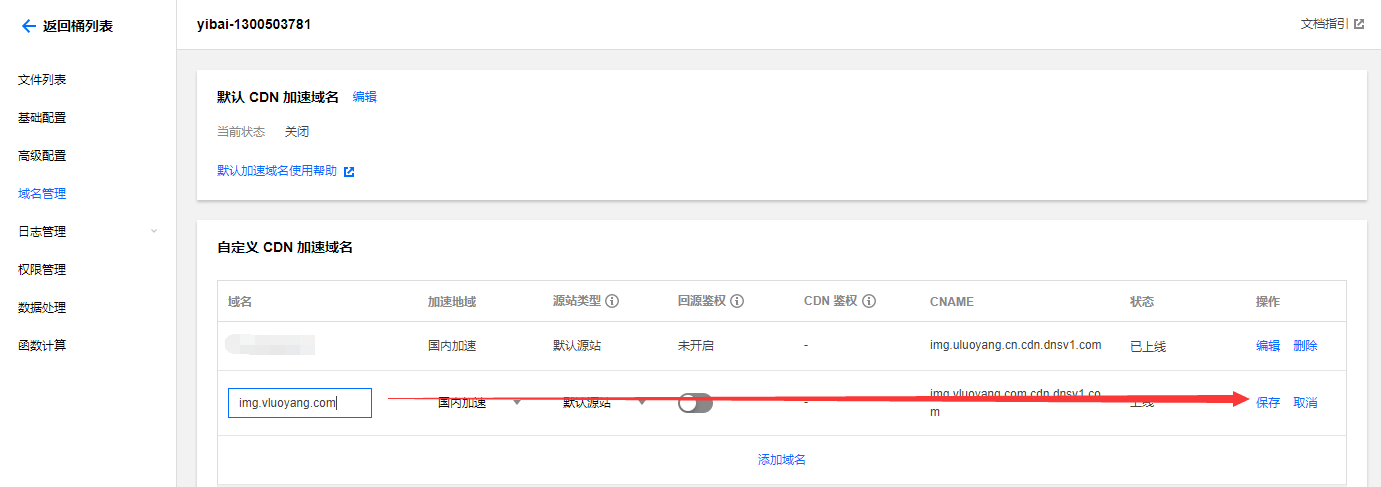This screenshot has height=487, width=1381.
Task: Open 数据处理 in the sidebar
Action: pyautogui.click(x=42, y=308)
